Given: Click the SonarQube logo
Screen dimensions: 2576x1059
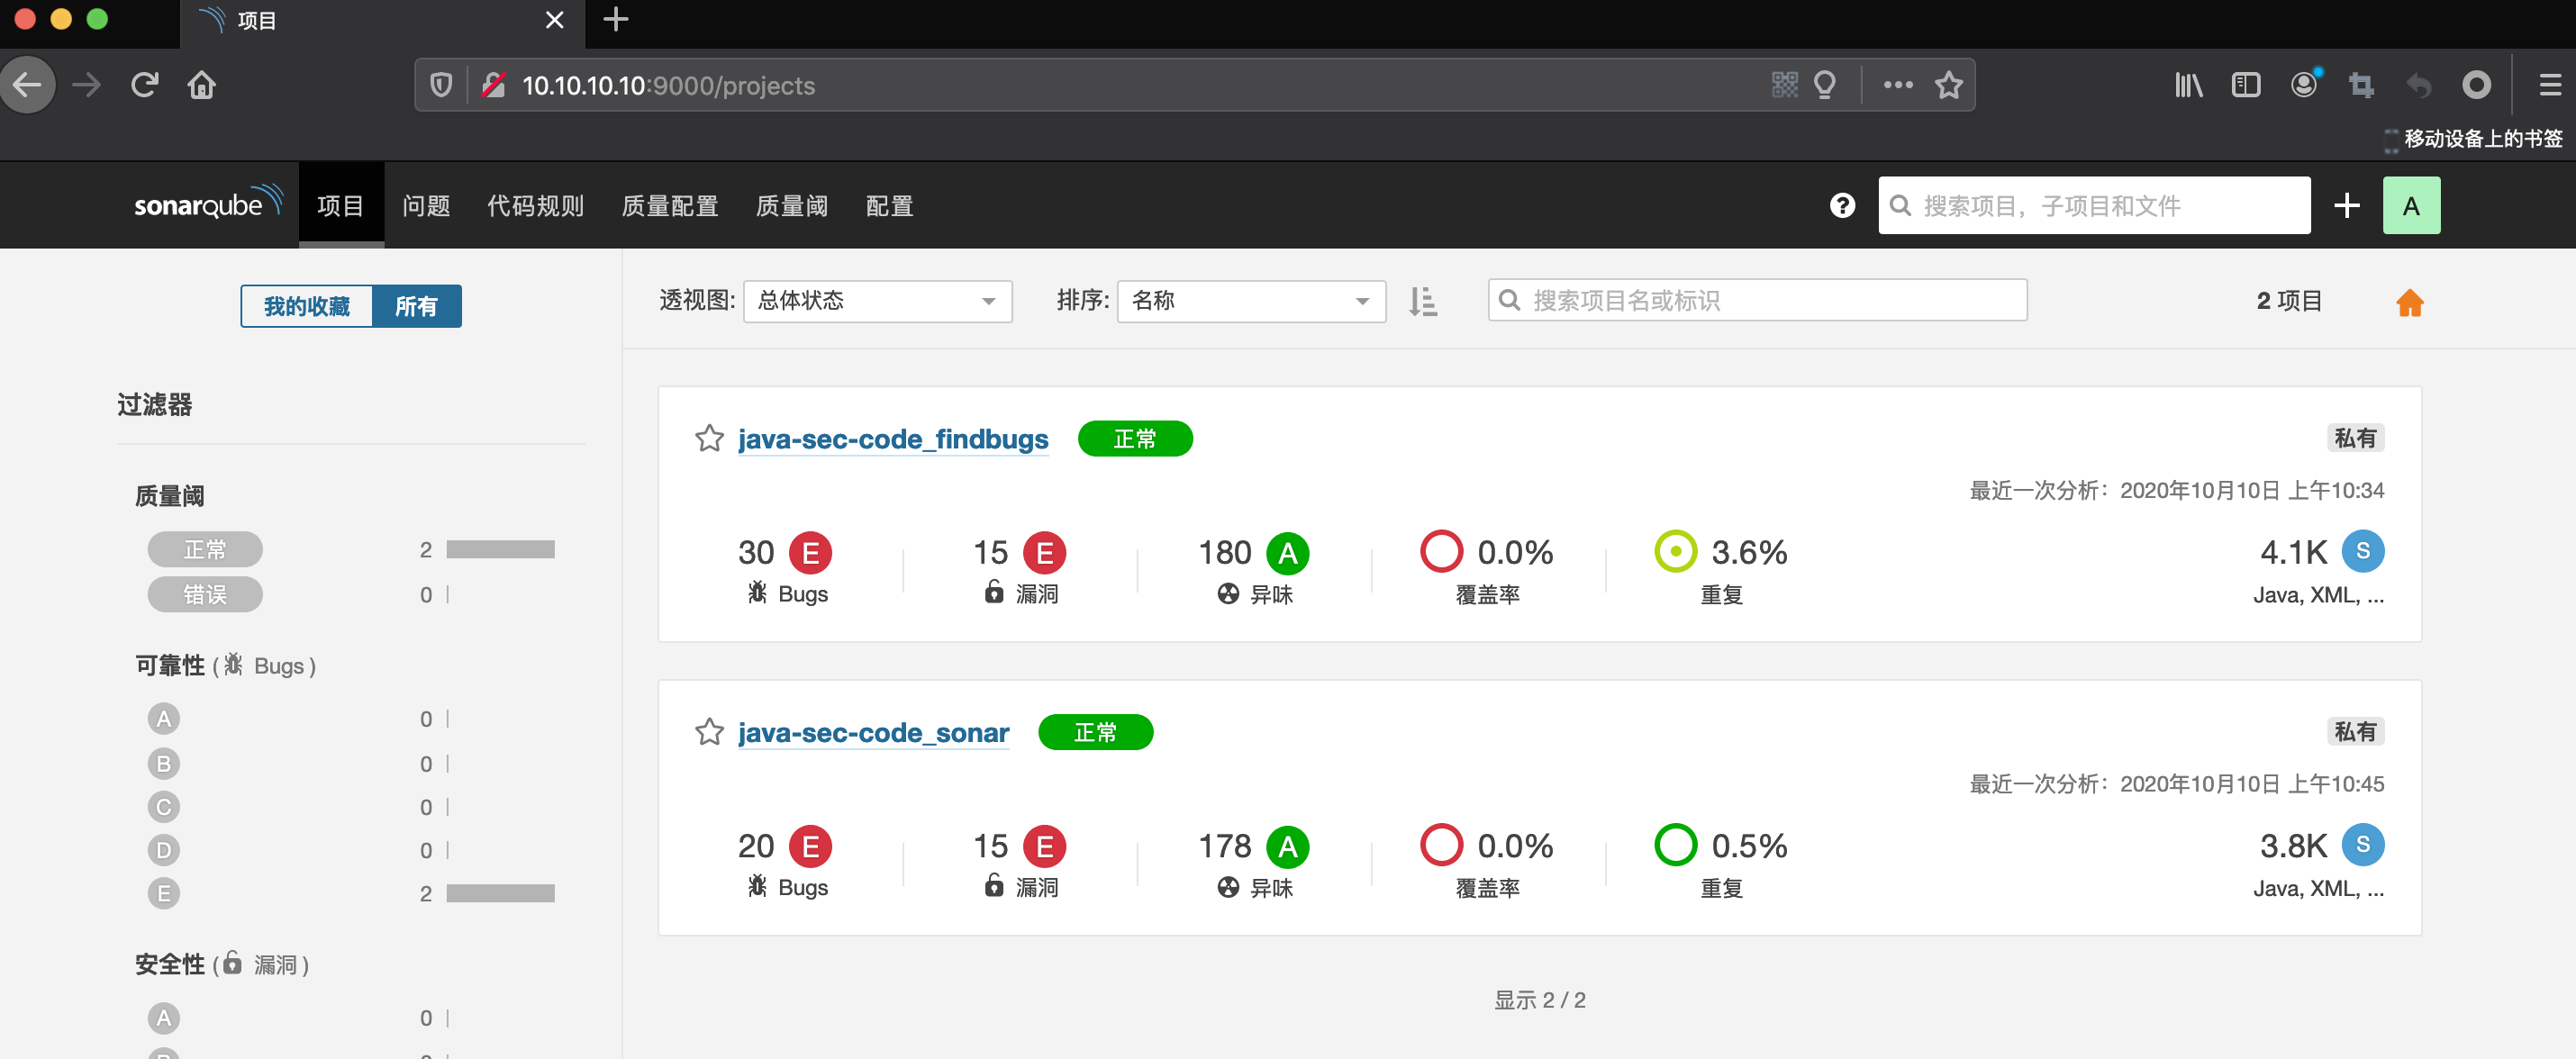Looking at the screenshot, I should point(208,204).
